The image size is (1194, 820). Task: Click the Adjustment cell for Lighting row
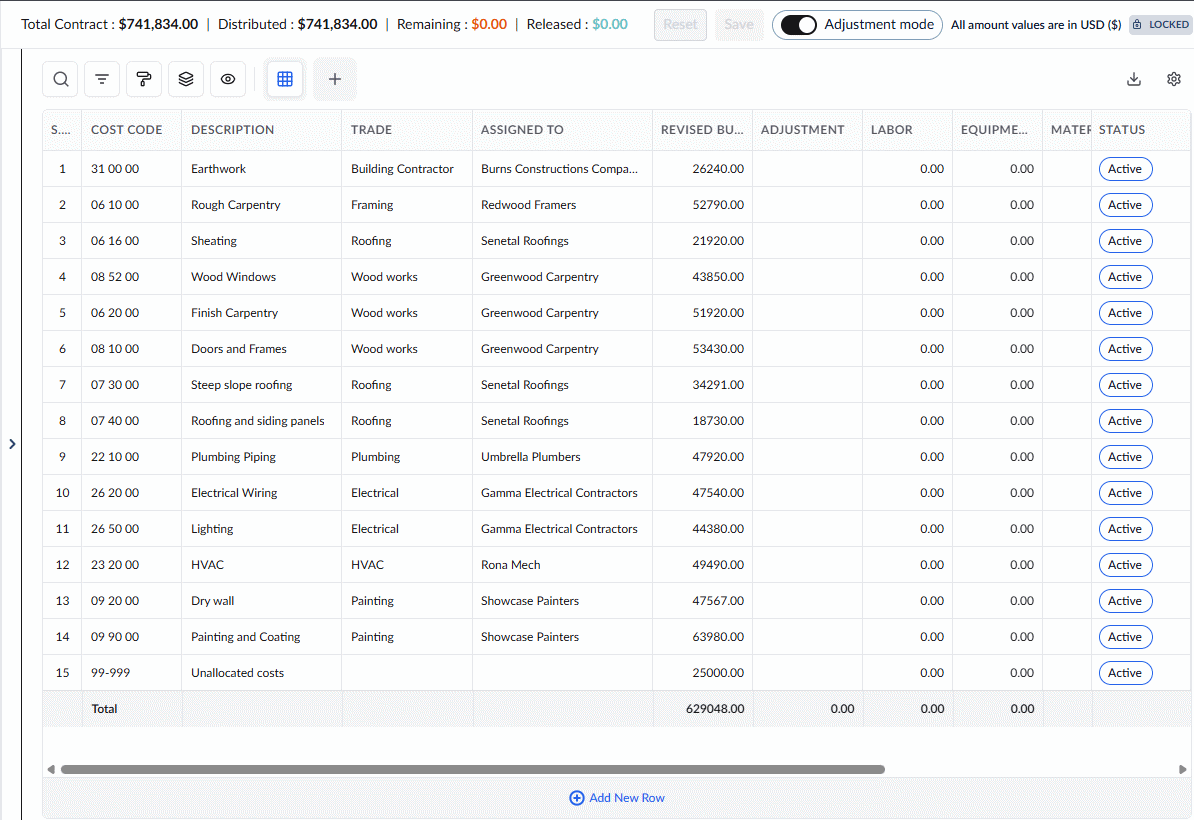[x=807, y=529]
